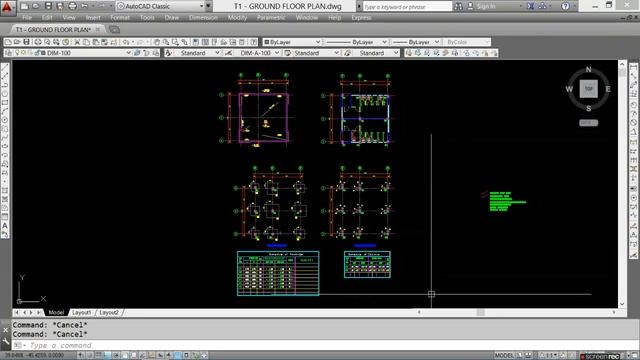Click the quick access Save icon
The height and width of the screenshot is (360, 640).
pyautogui.click(x=48, y=6)
